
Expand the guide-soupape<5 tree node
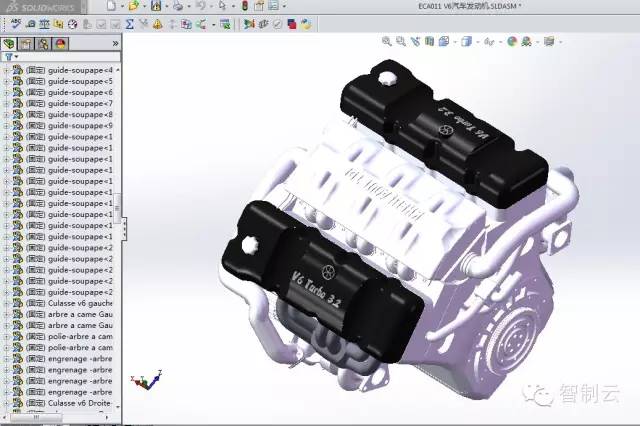click(x=6, y=81)
